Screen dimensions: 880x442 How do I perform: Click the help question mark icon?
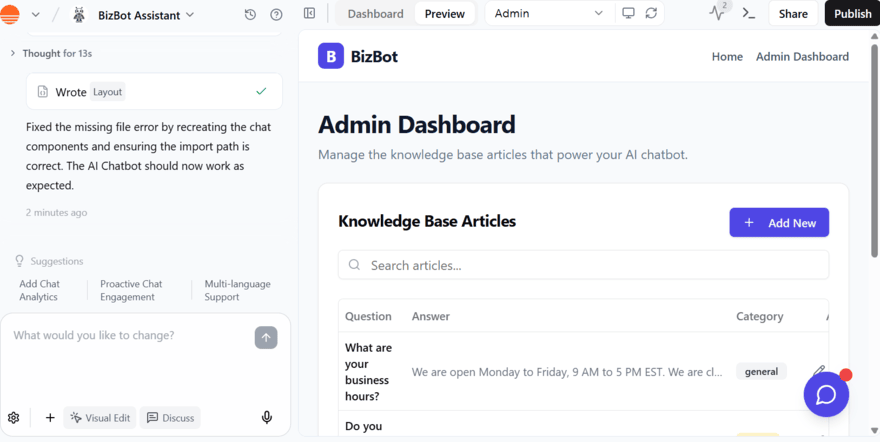point(276,15)
